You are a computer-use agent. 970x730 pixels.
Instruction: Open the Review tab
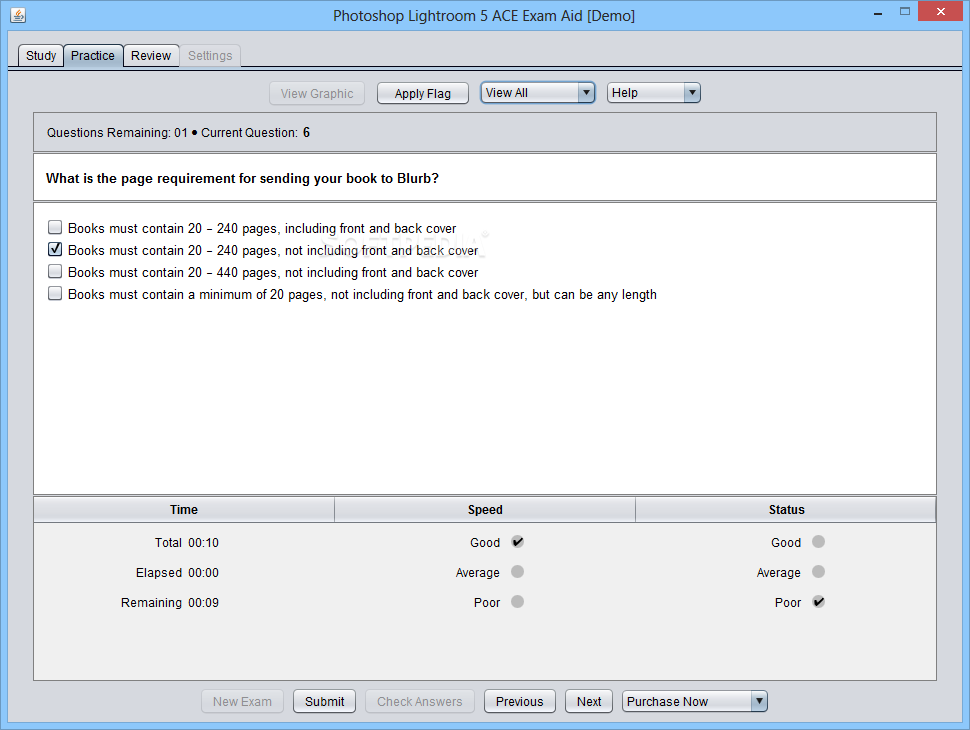(x=151, y=56)
